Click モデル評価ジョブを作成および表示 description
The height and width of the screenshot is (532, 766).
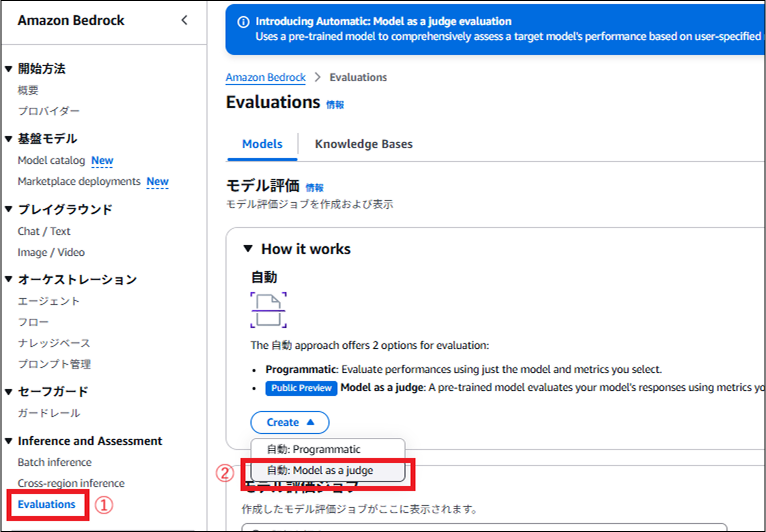(310, 204)
